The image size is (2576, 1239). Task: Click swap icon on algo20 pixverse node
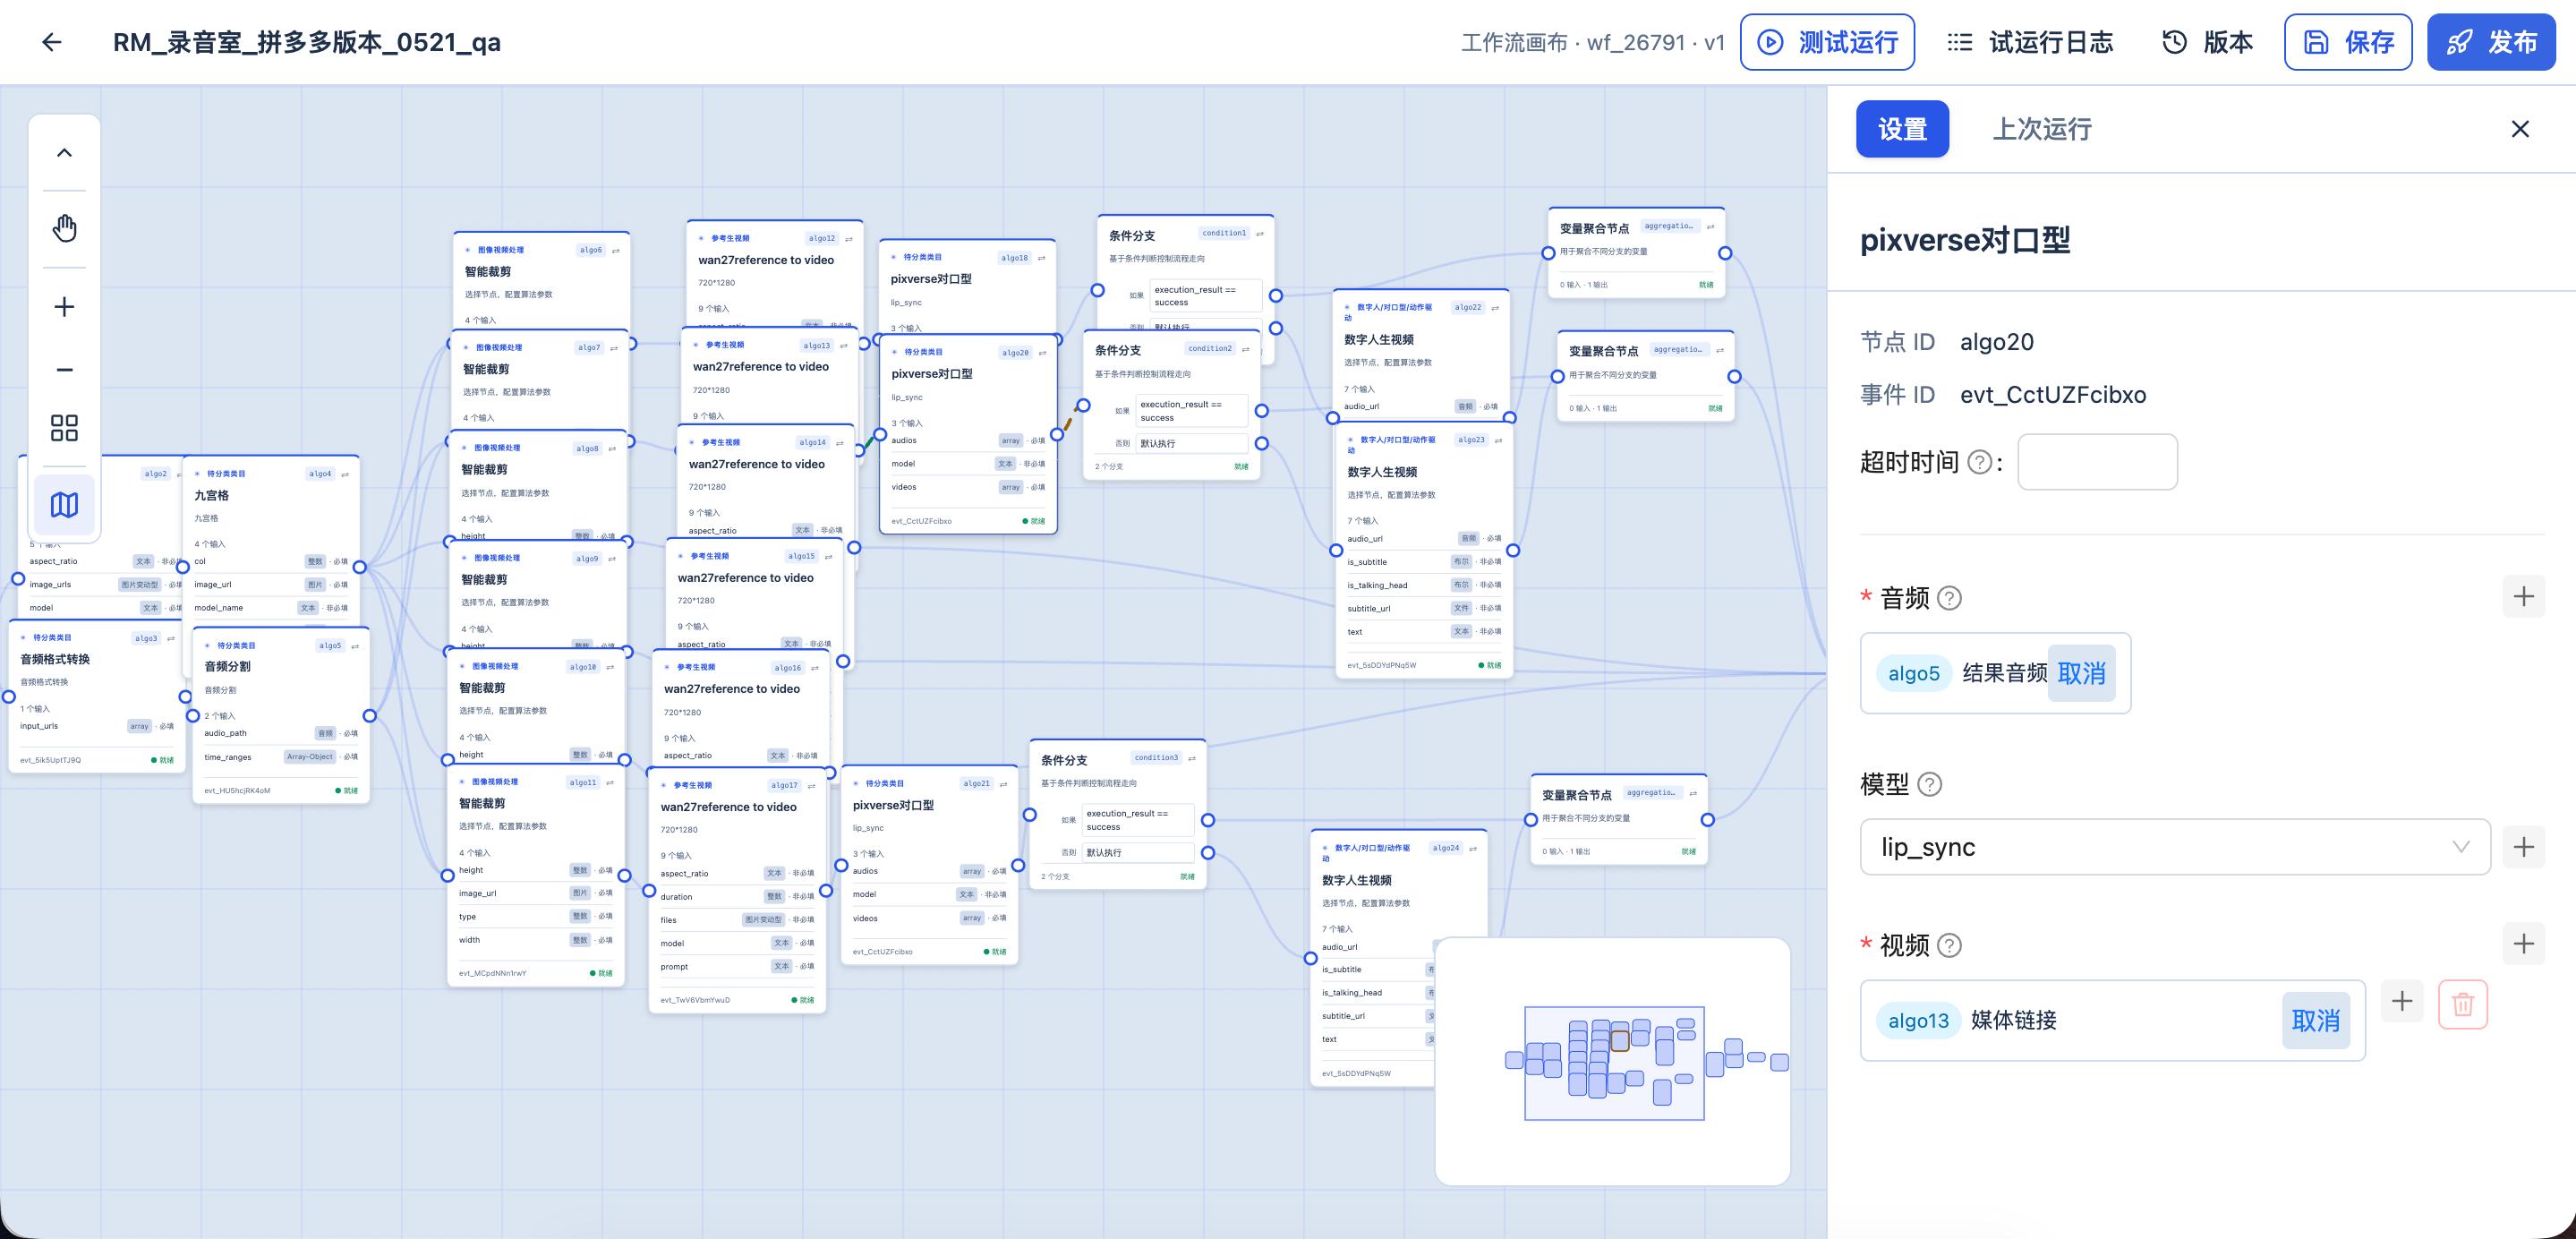[1042, 353]
